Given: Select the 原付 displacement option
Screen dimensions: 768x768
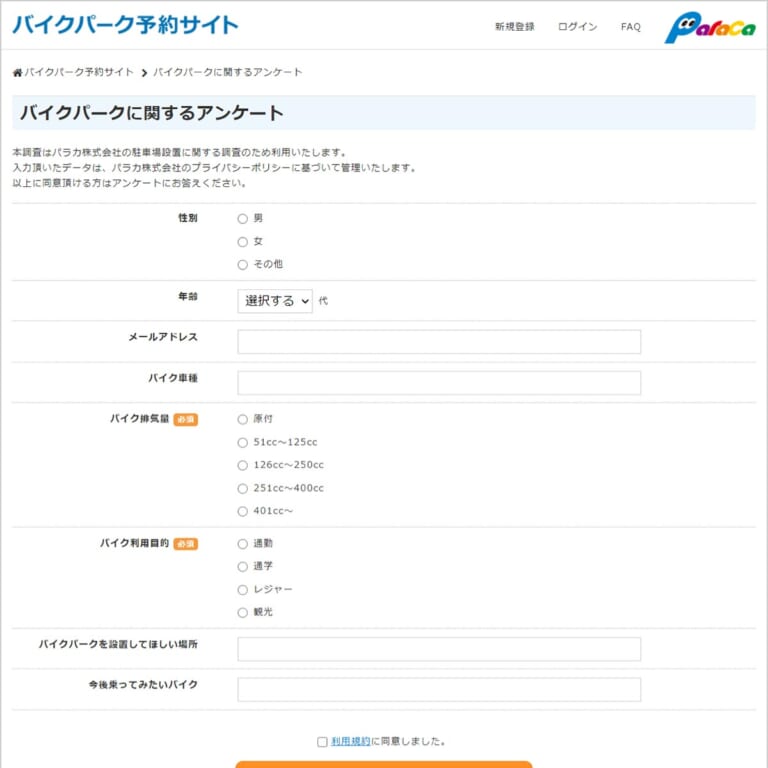Looking at the screenshot, I should (x=242, y=419).
